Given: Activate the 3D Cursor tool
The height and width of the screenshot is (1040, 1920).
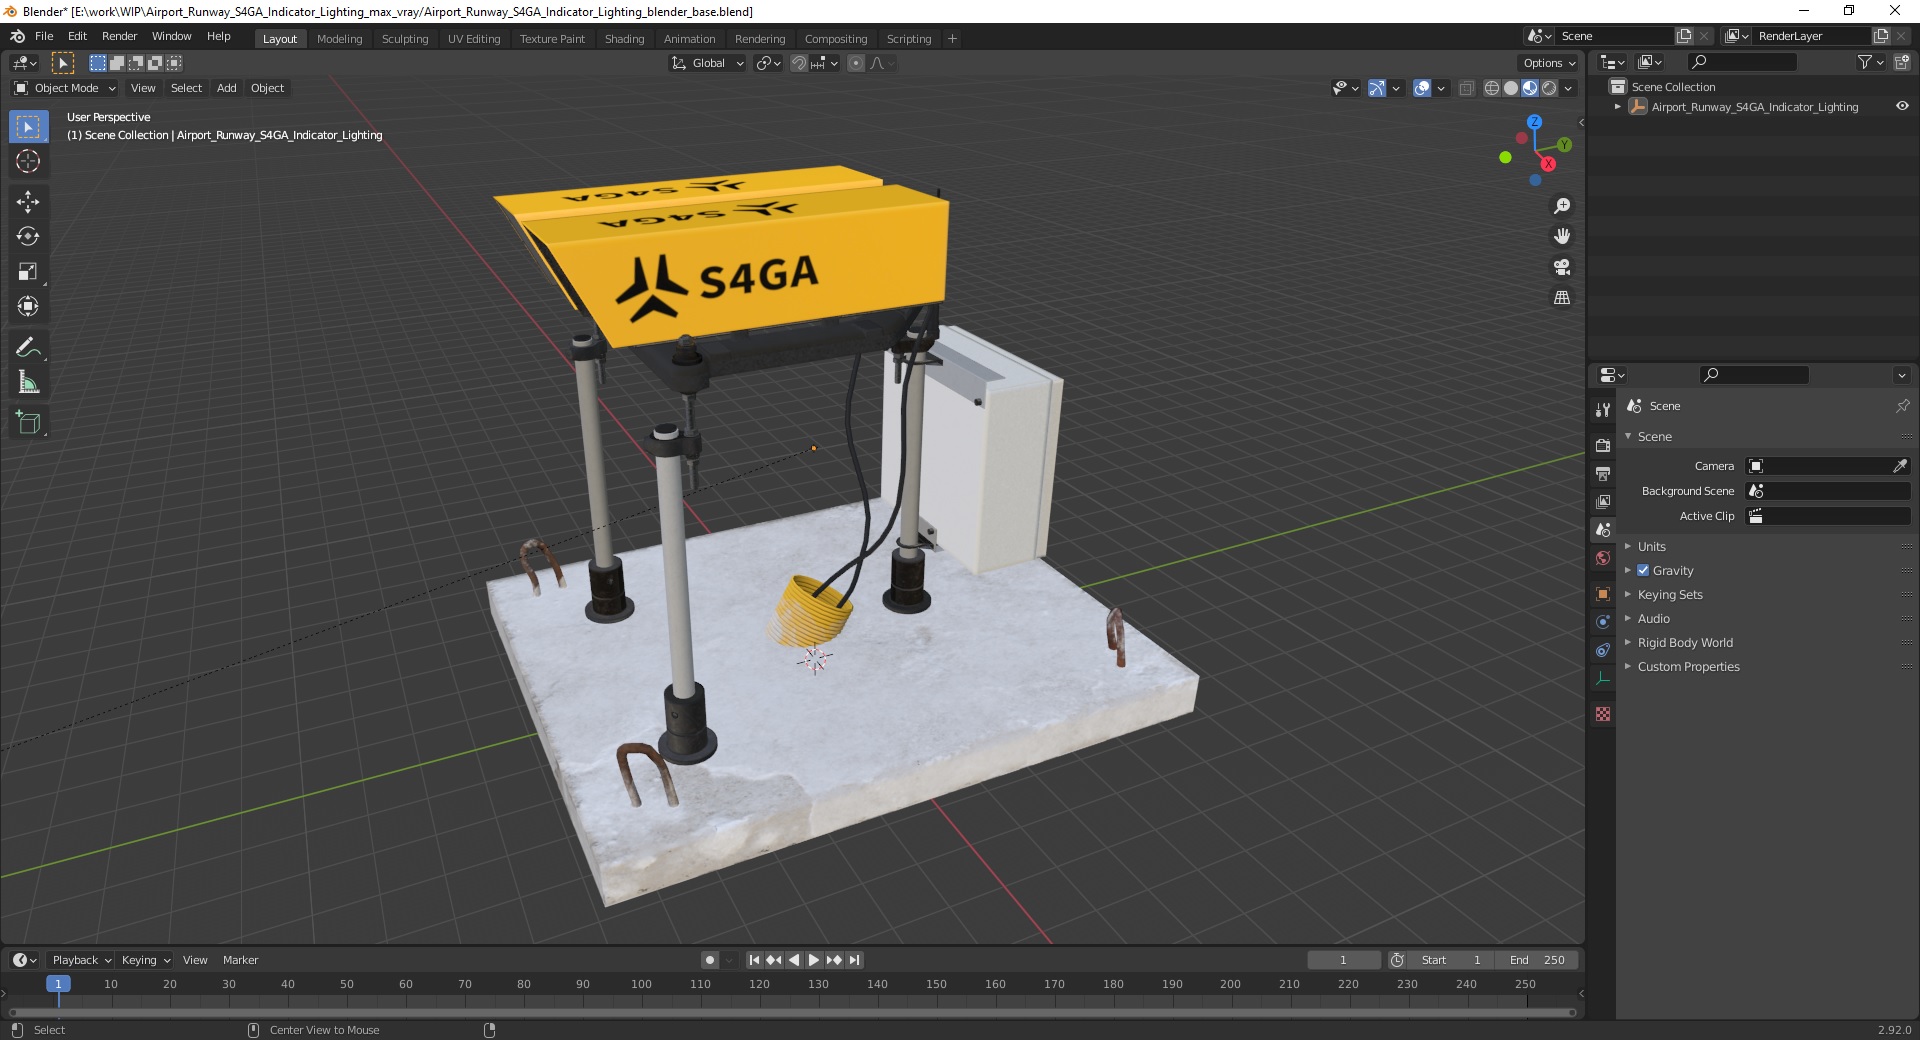Looking at the screenshot, I should click(x=28, y=161).
